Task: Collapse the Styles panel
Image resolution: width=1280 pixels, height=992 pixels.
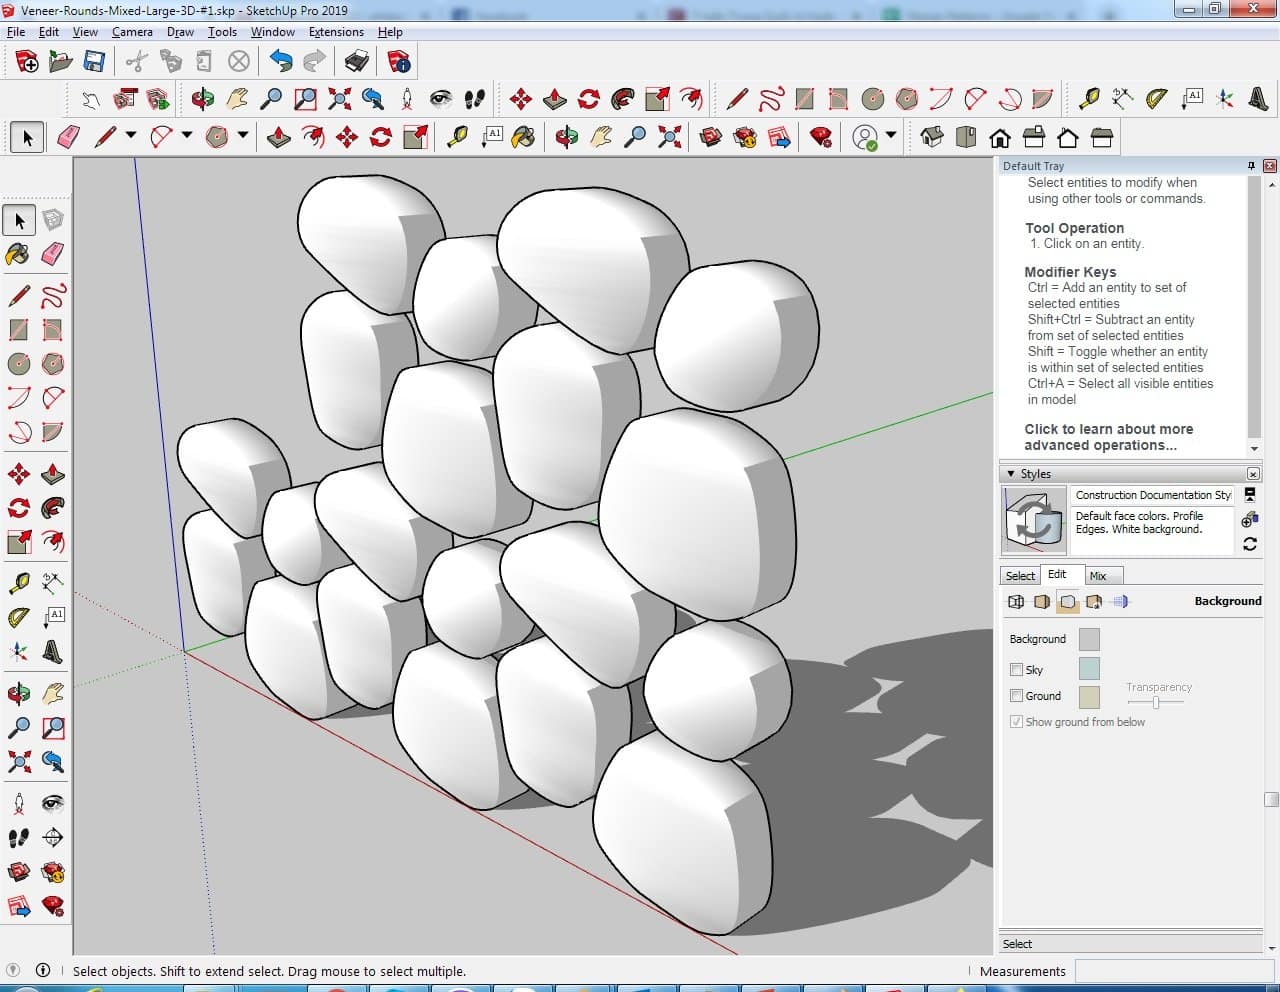Action: [x=1011, y=474]
